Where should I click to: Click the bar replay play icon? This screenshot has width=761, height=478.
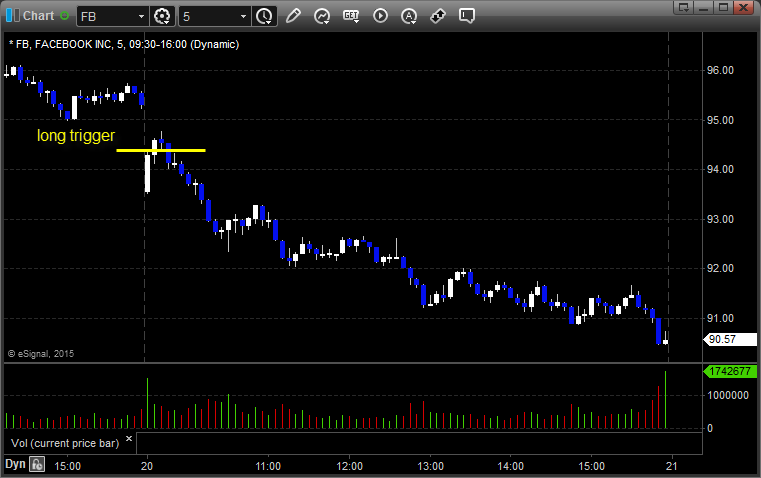coord(380,16)
